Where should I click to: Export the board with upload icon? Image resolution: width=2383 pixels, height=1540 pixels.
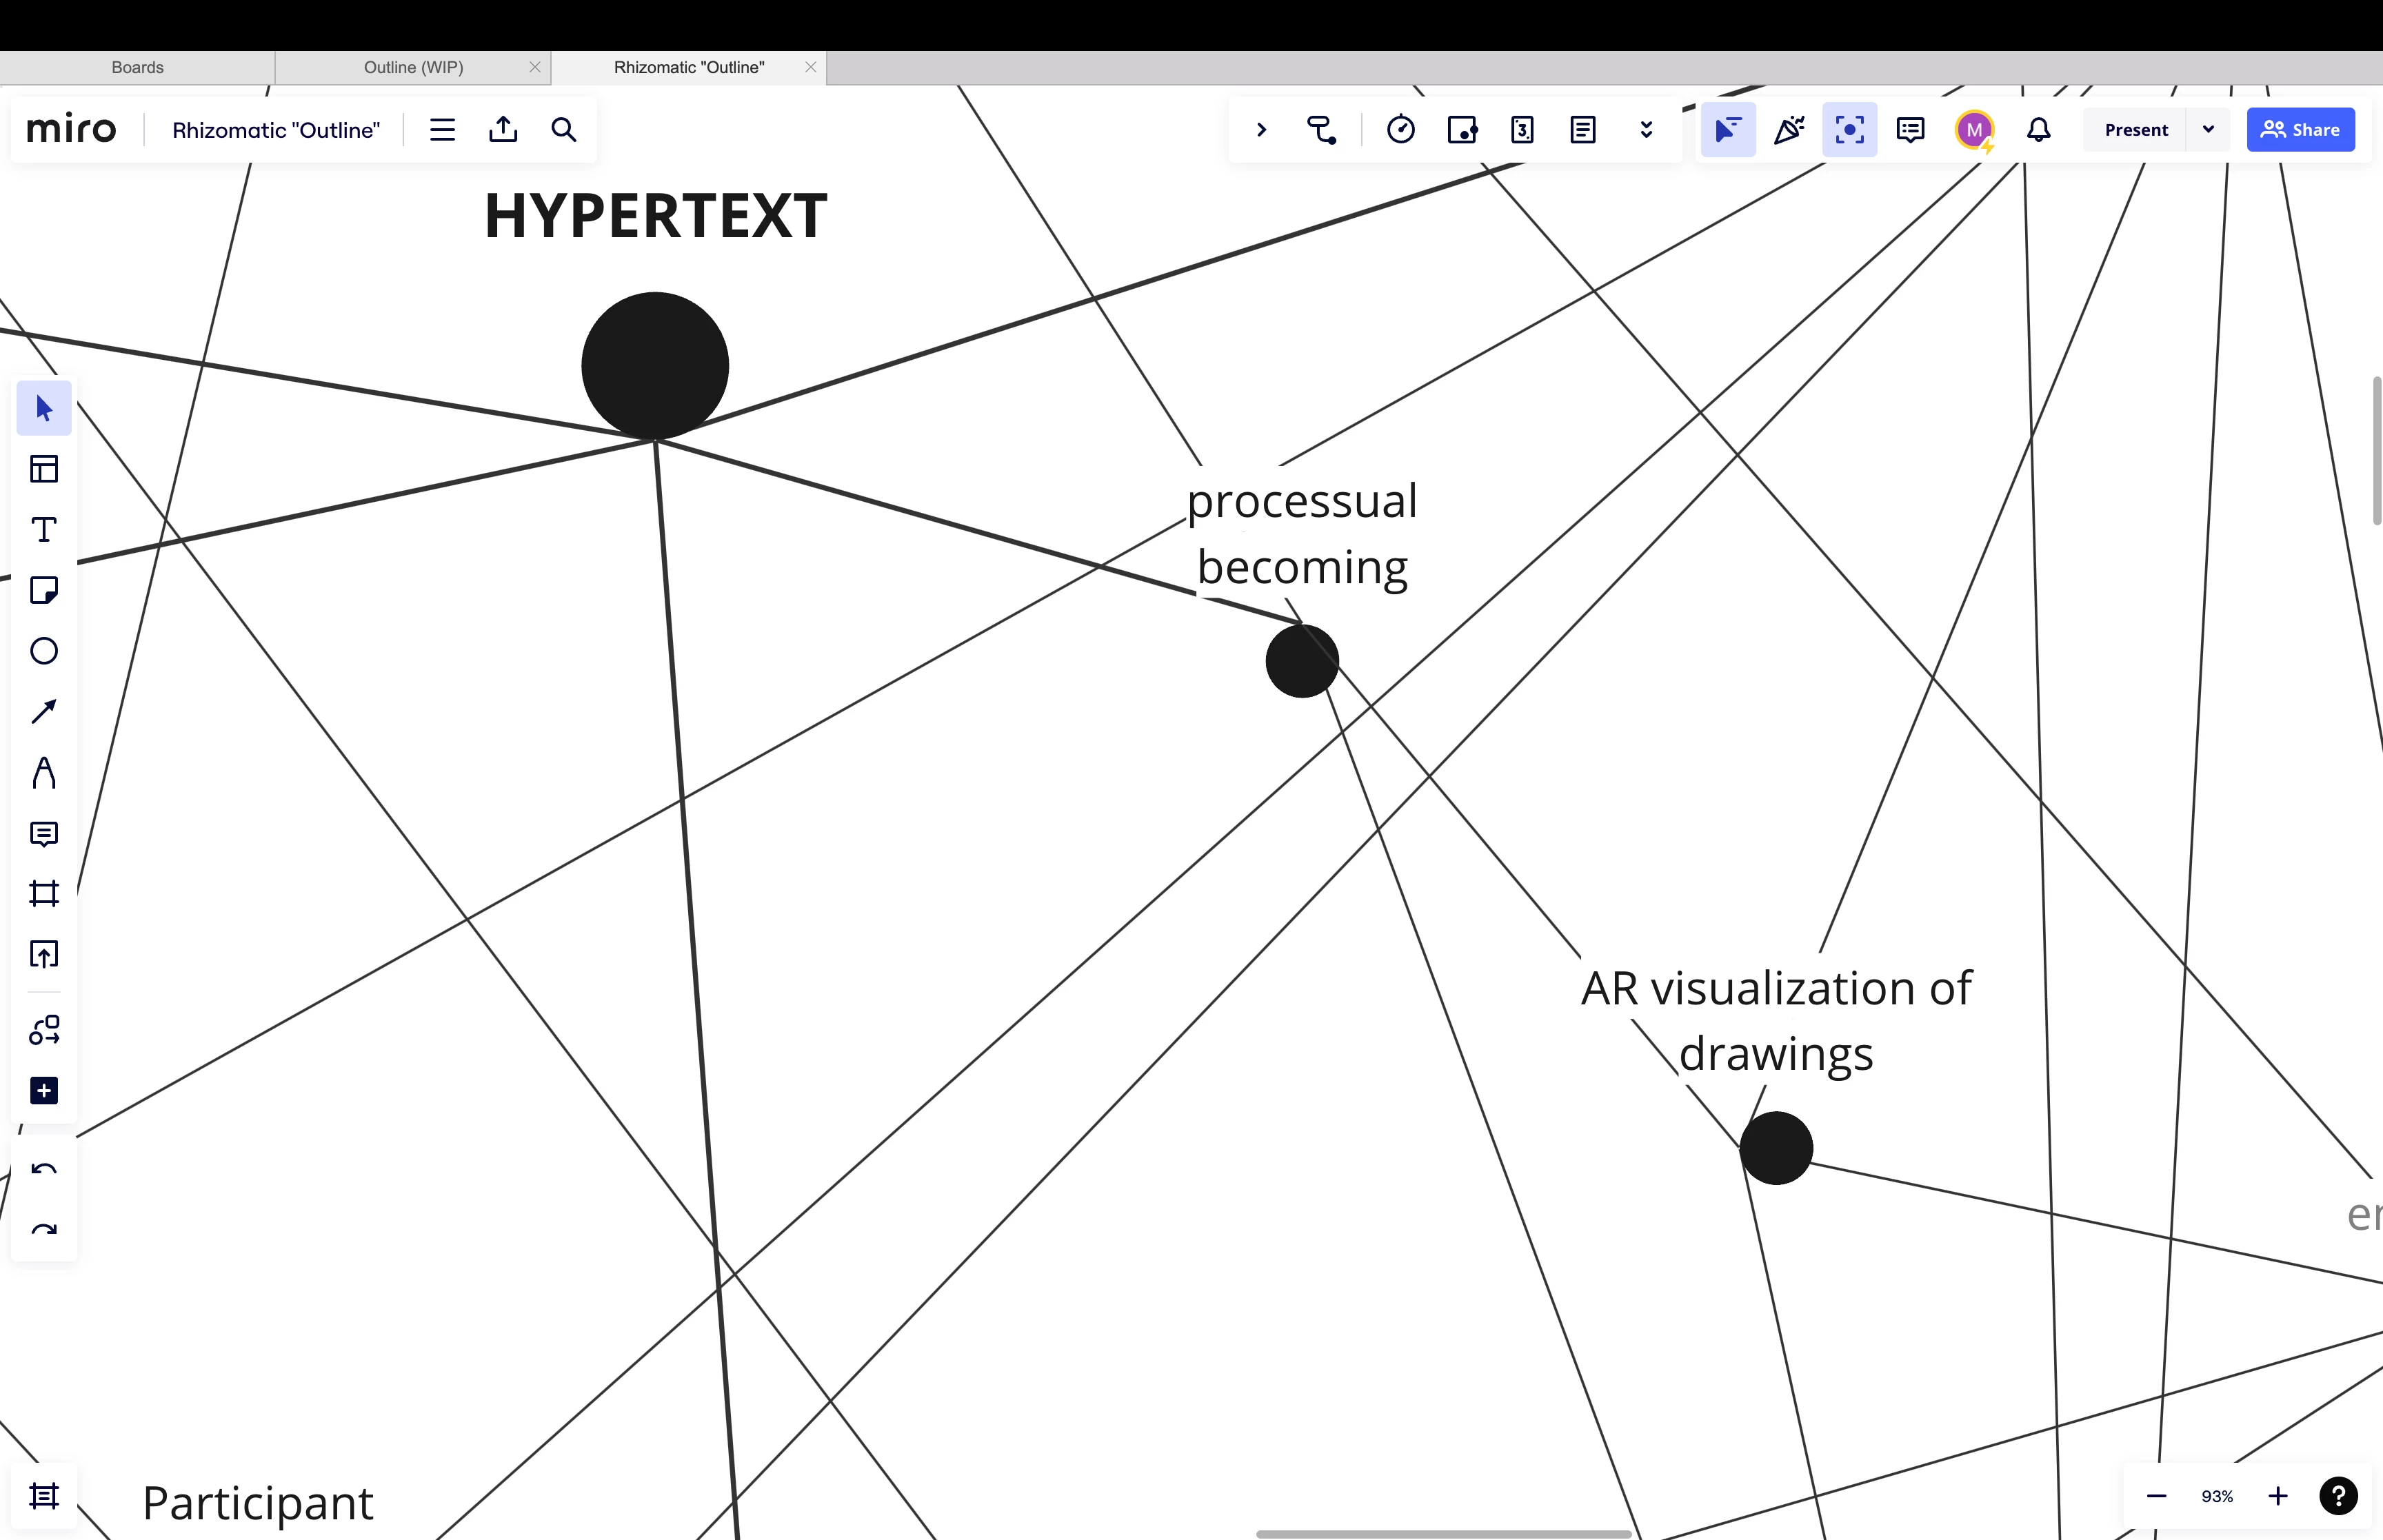click(503, 130)
